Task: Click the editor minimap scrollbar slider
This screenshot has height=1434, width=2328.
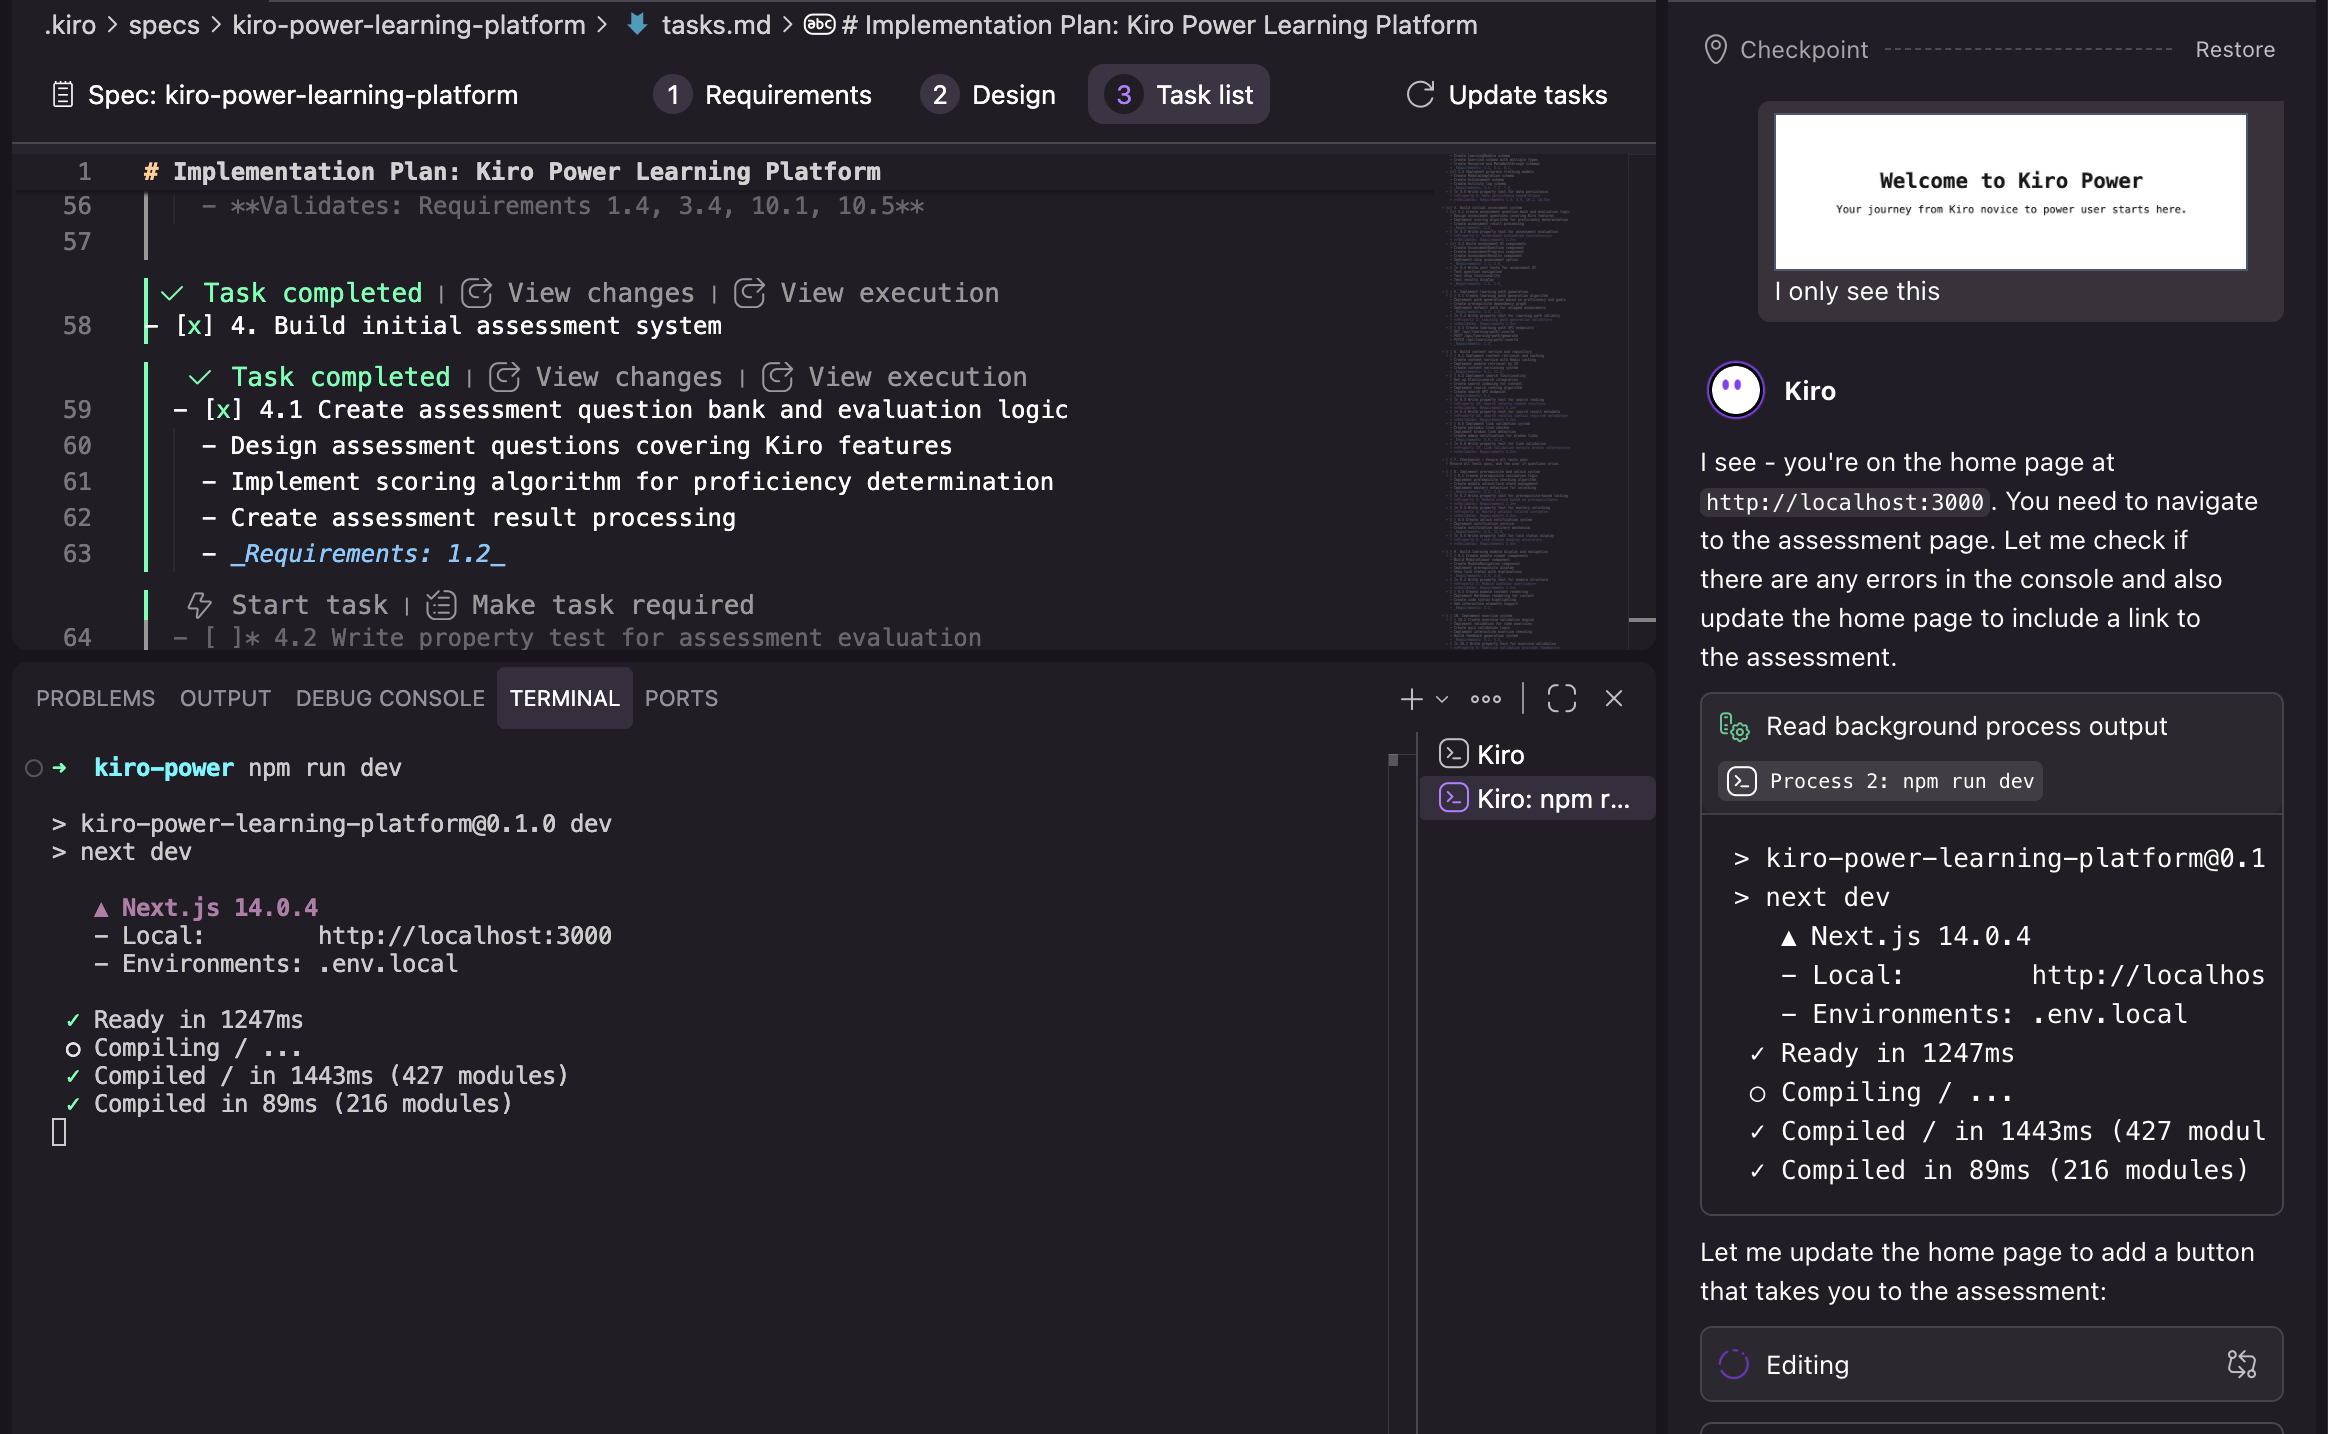Action: coord(1641,620)
